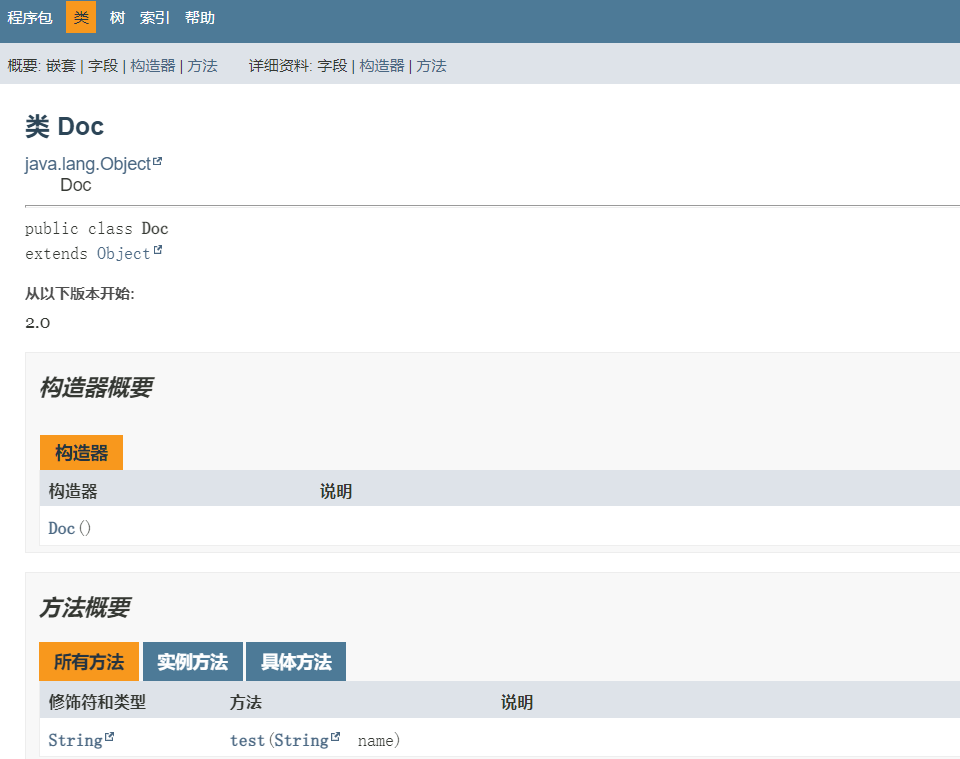Jump to 方法 in the 详细资料 links

[431, 65]
